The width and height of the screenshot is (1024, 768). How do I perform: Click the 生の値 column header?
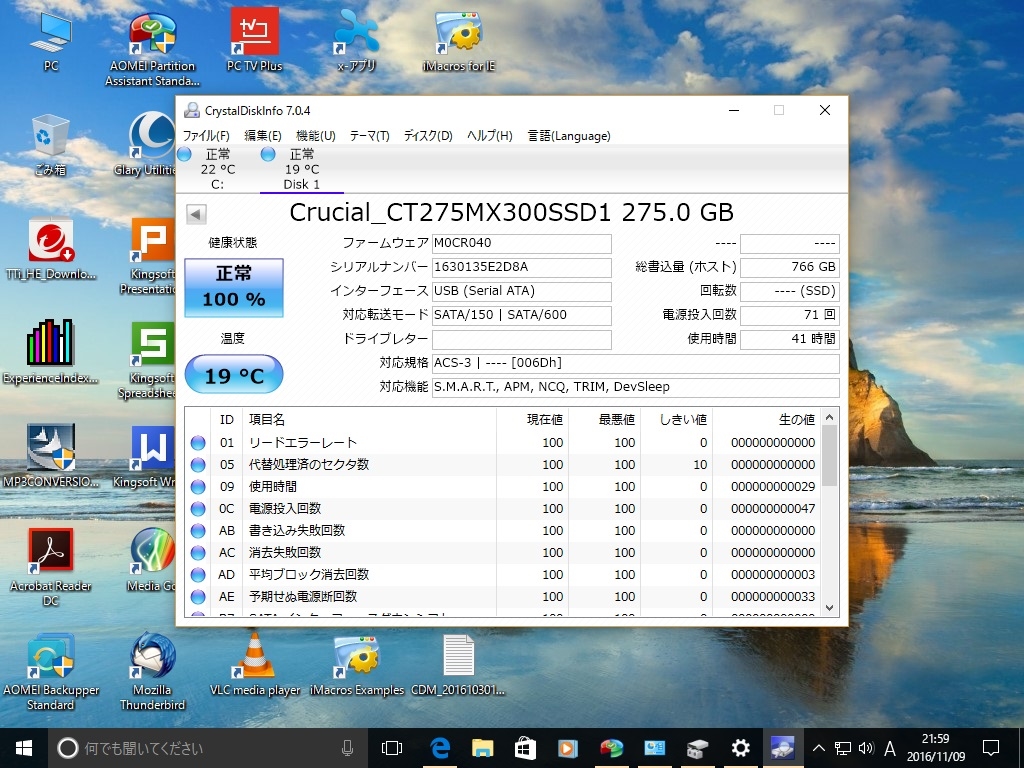(767, 419)
